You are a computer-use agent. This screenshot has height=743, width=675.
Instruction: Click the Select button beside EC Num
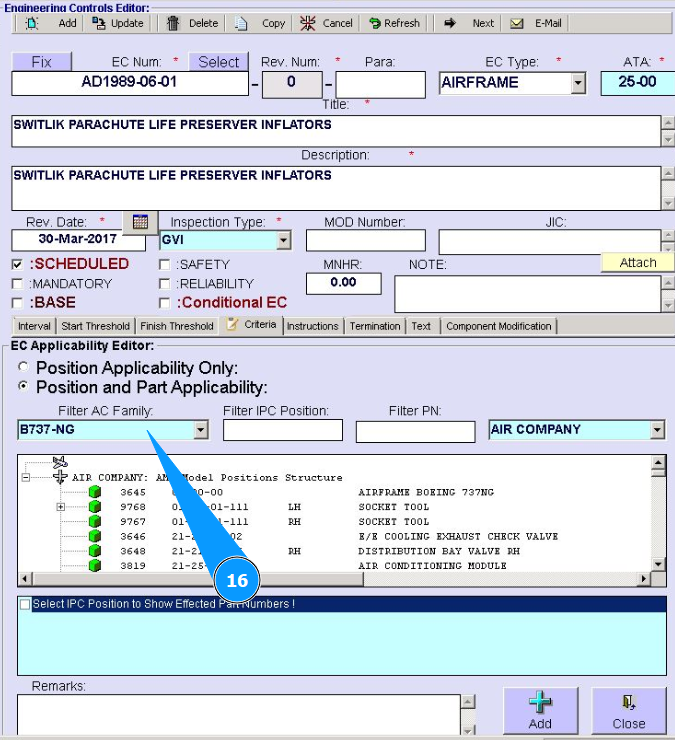tap(219, 62)
